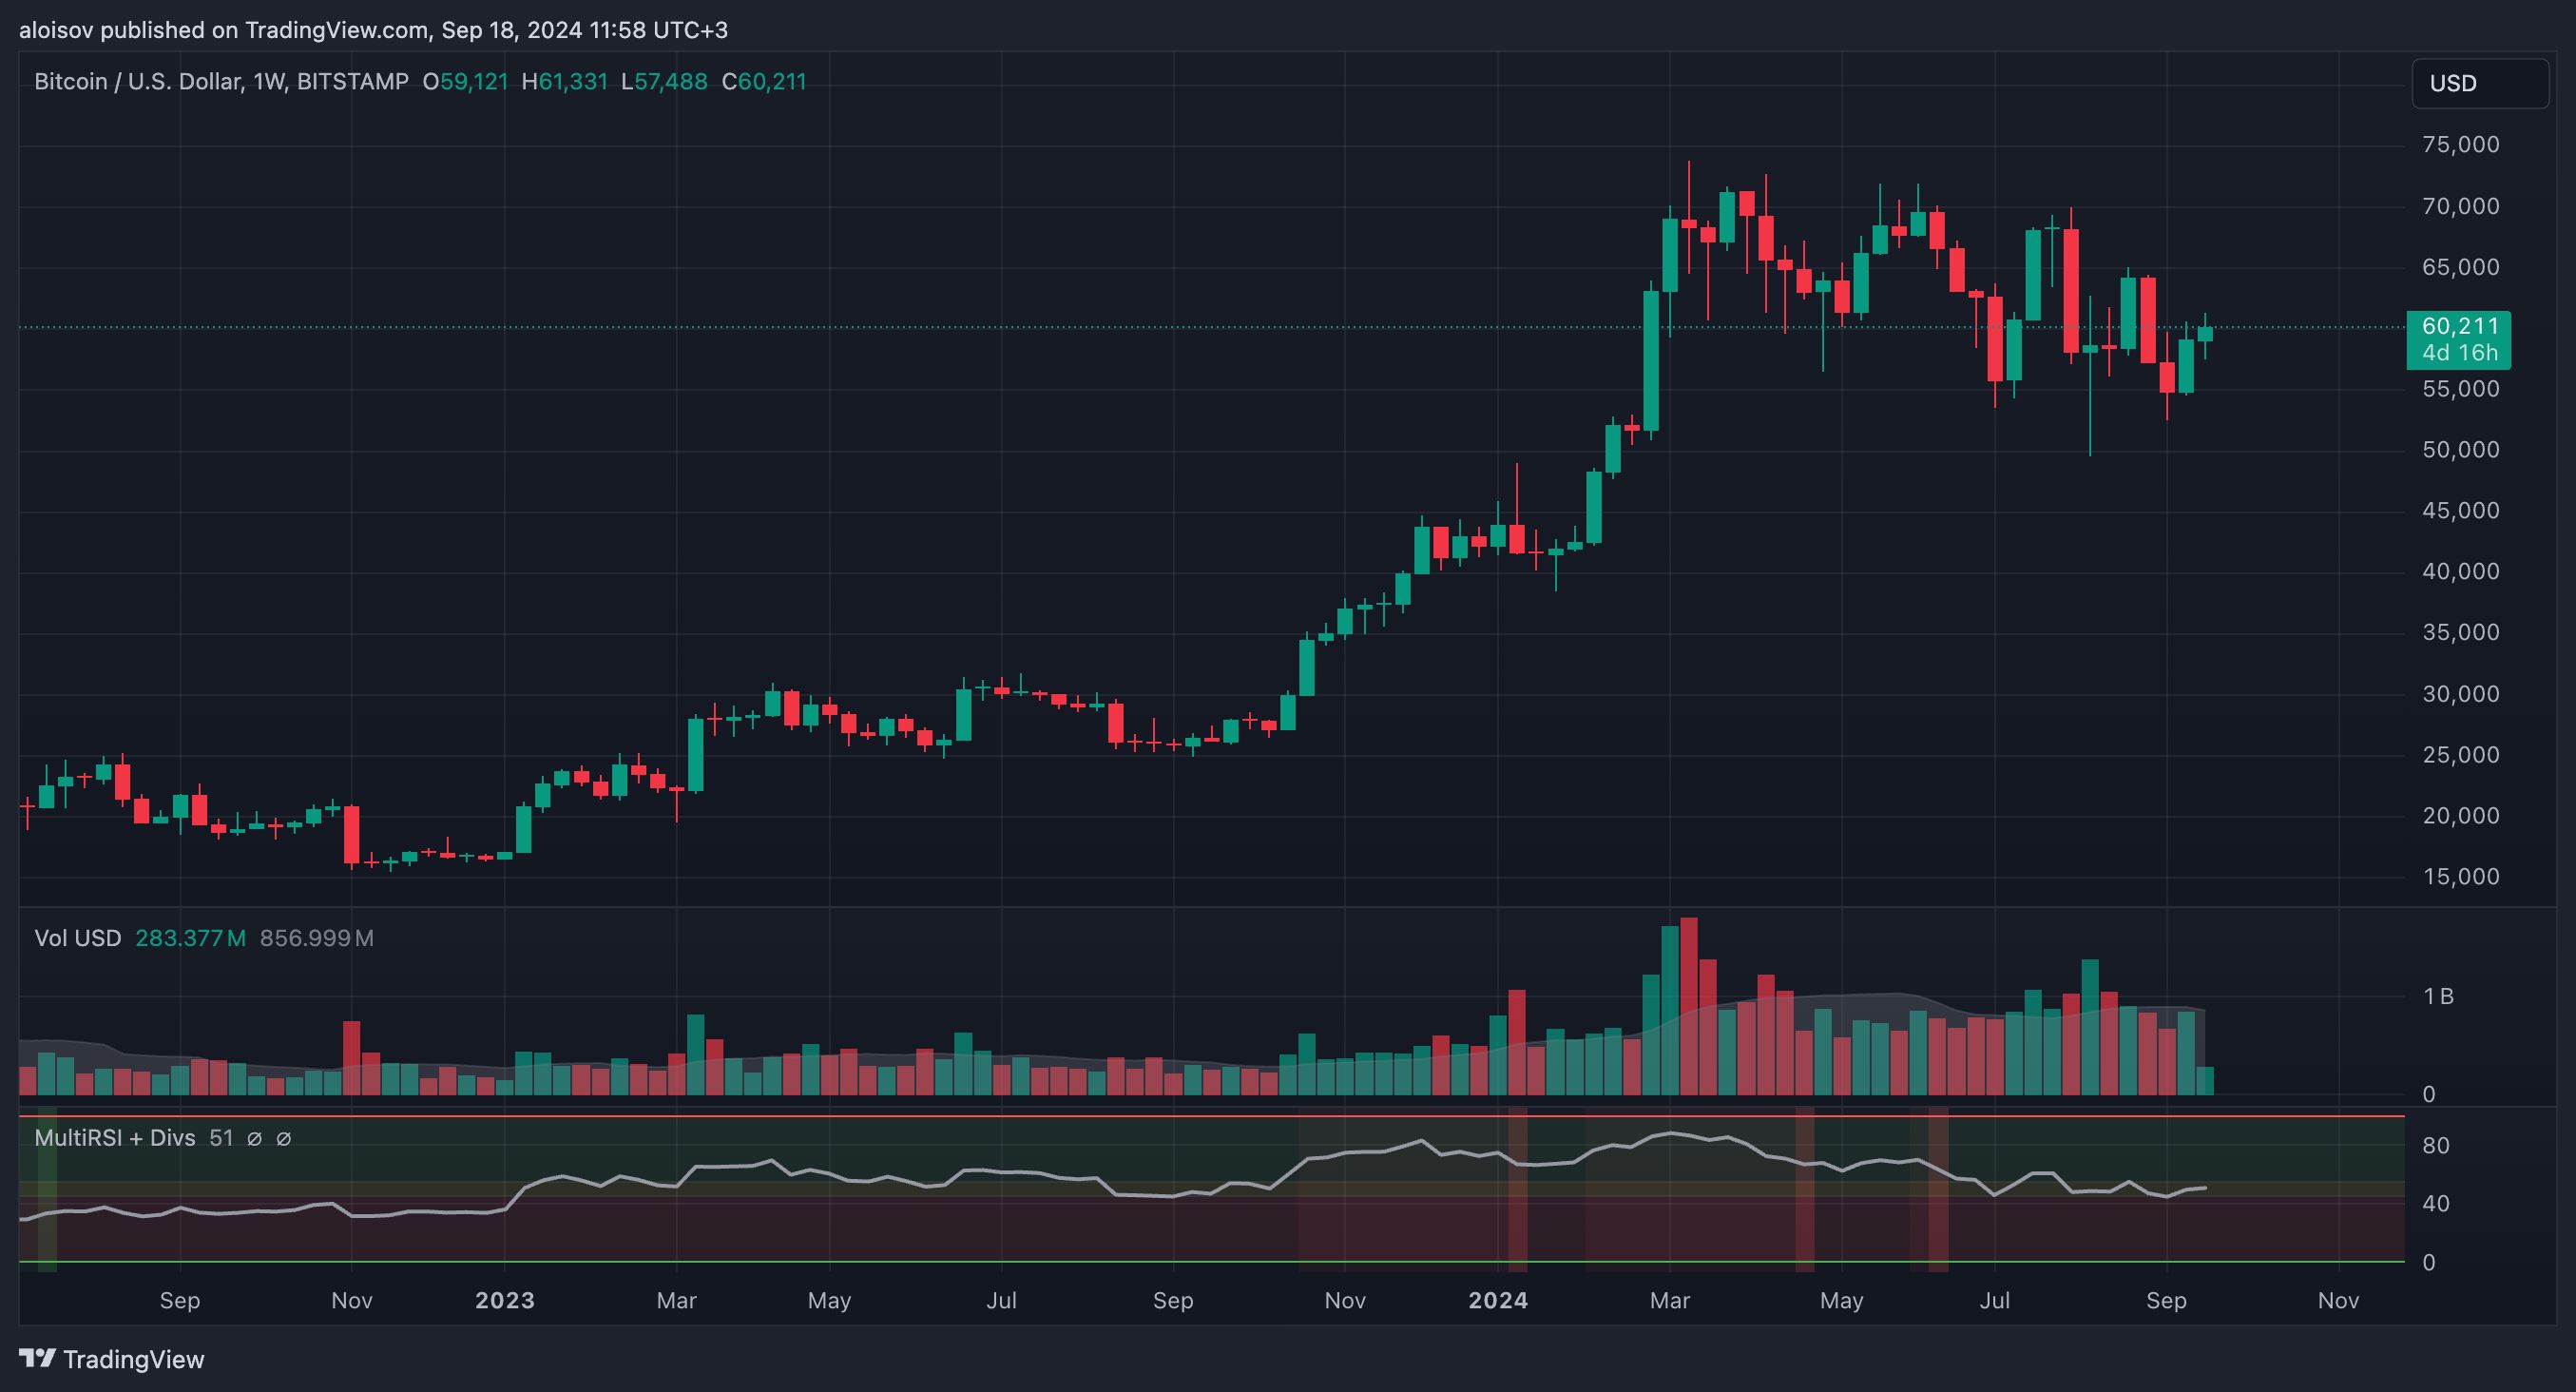2576x1392 pixels.
Task: Open the USD currency selector
Action: [2478, 83]
